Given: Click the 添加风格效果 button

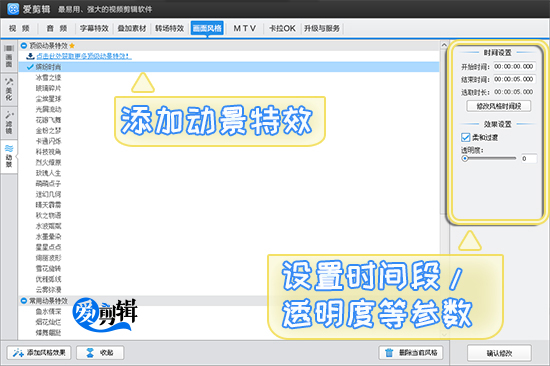Looking at the screenshot, I should pyautogui.click(x=39, y=353).
